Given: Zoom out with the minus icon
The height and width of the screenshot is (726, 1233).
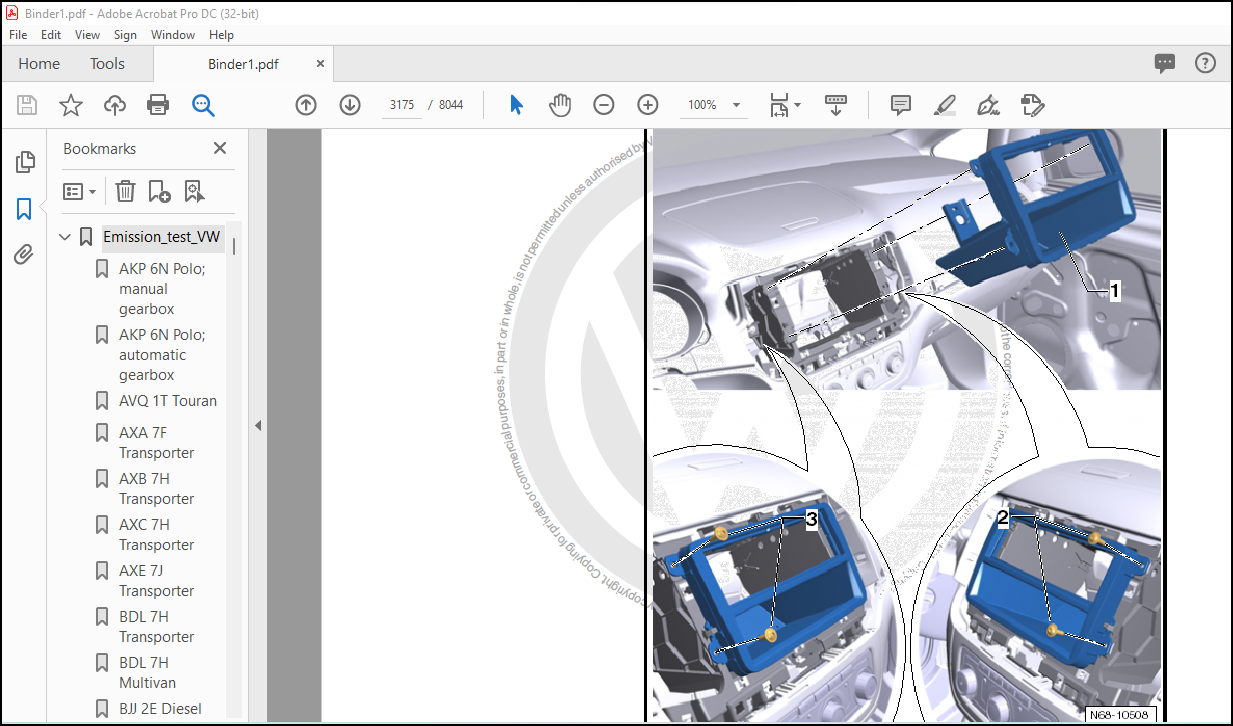Looking at the screenshot, I should click(604, 105).
